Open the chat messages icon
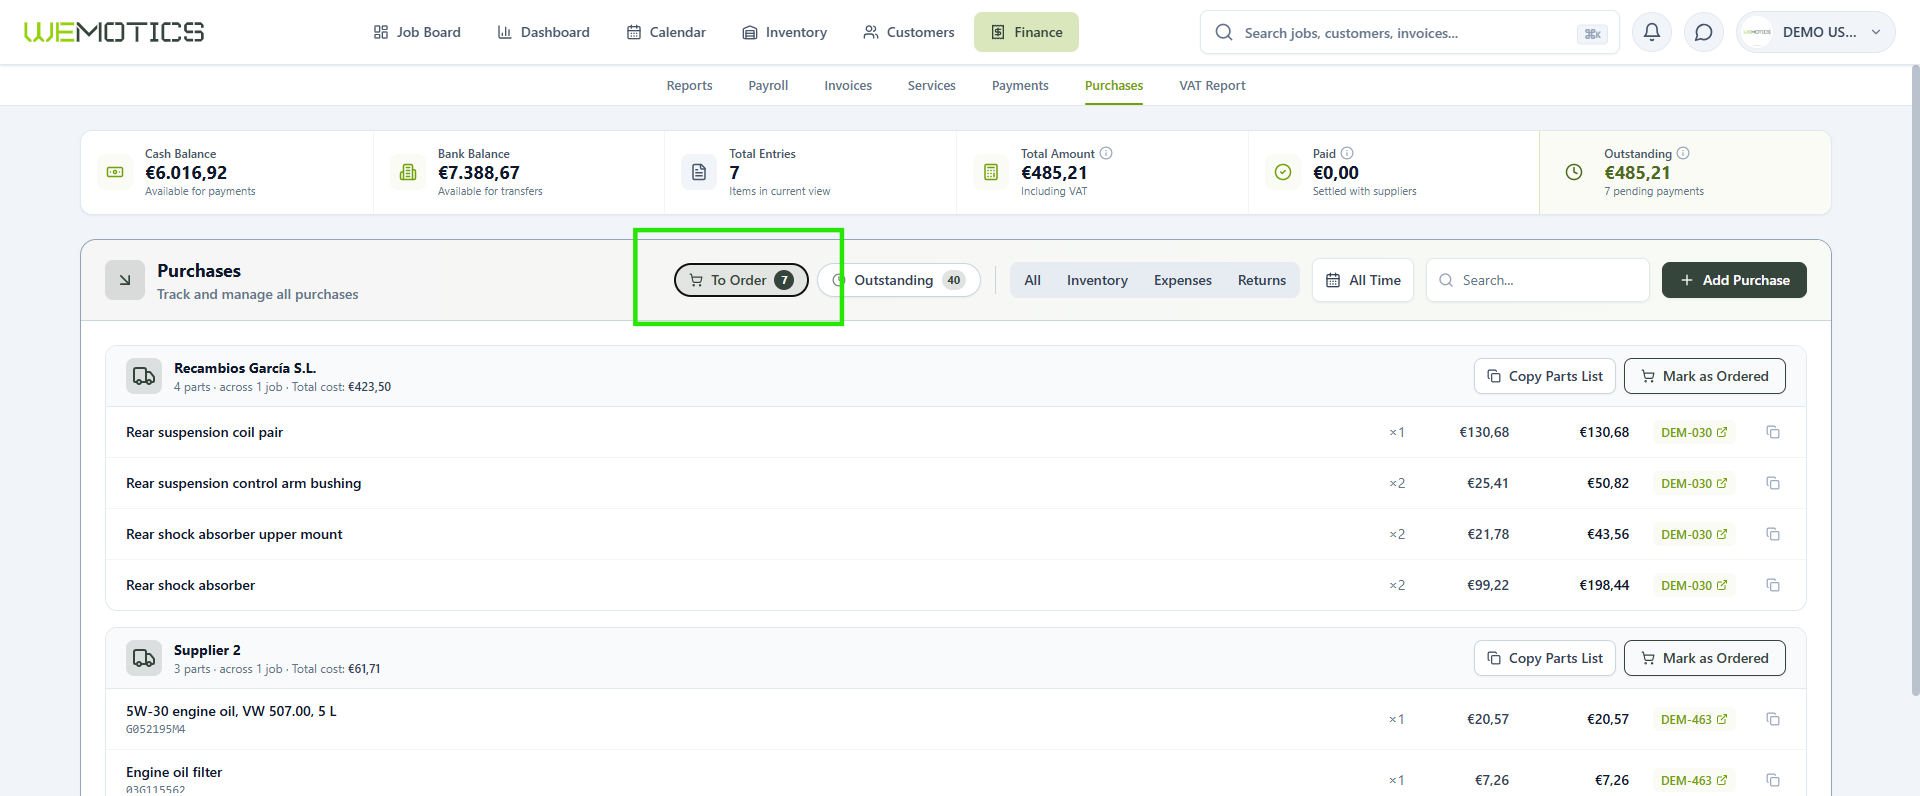The height and width of the screenshot is (796, 1920). pyautogui.click(x=1704, y=32)
